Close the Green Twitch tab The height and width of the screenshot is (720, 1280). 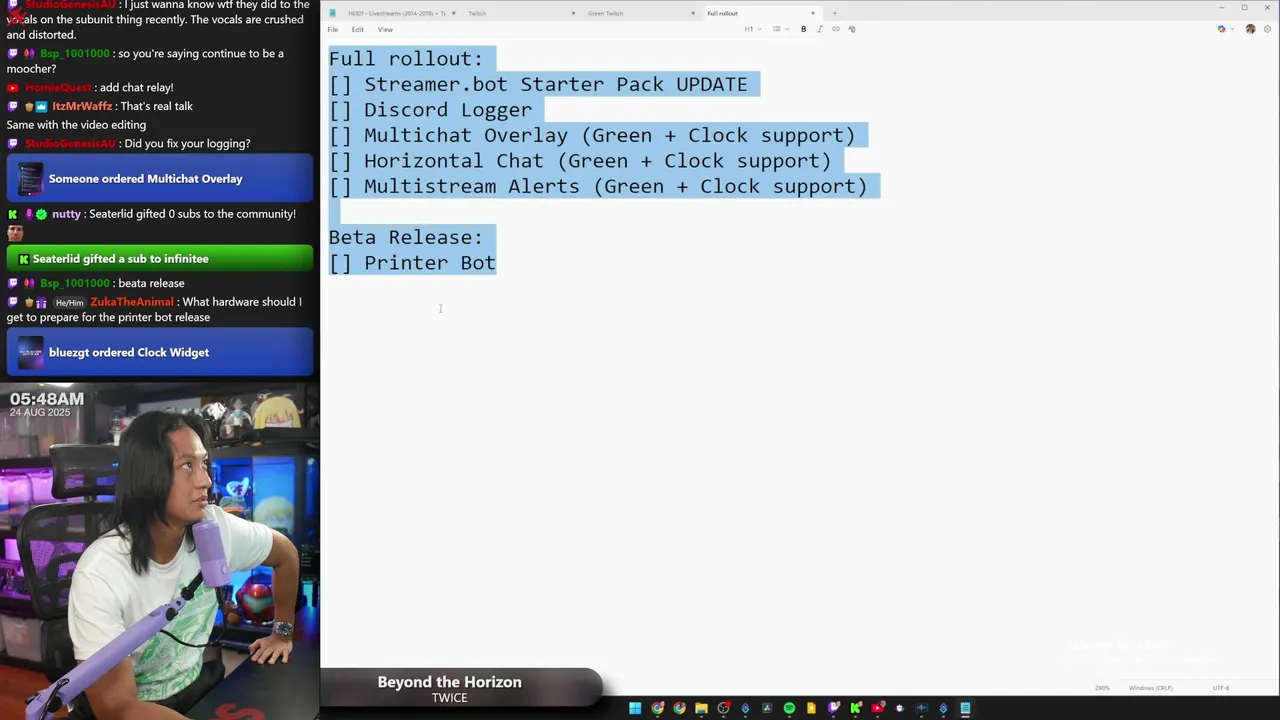693,13
